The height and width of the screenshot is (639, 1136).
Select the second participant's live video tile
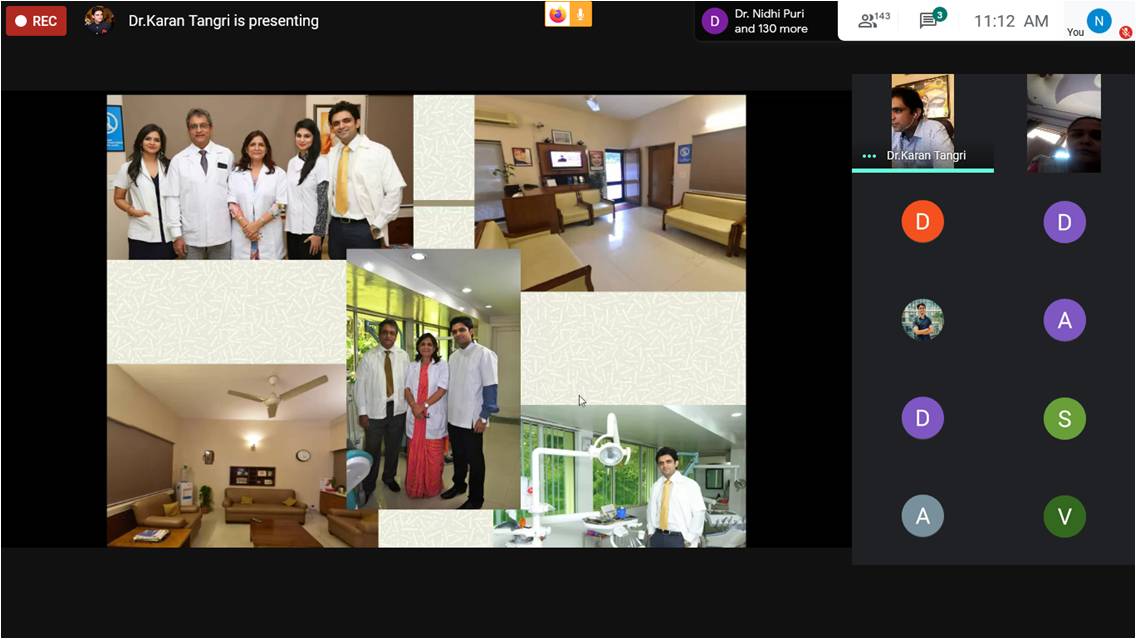pos(1063,122)
